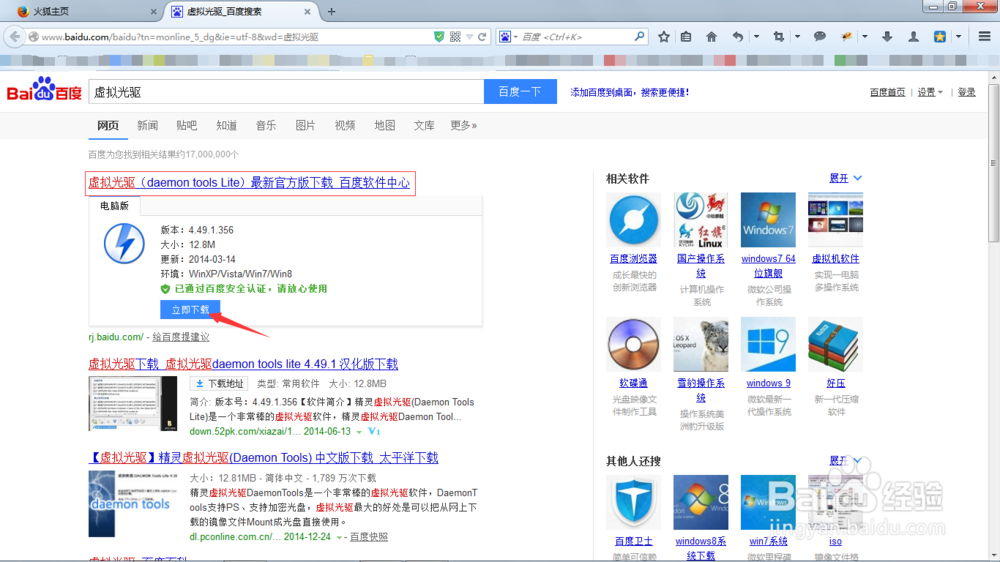Click the Daemon Tools lightning icon
This screenshot has height=562, width=1000.
tap(124, 243)
